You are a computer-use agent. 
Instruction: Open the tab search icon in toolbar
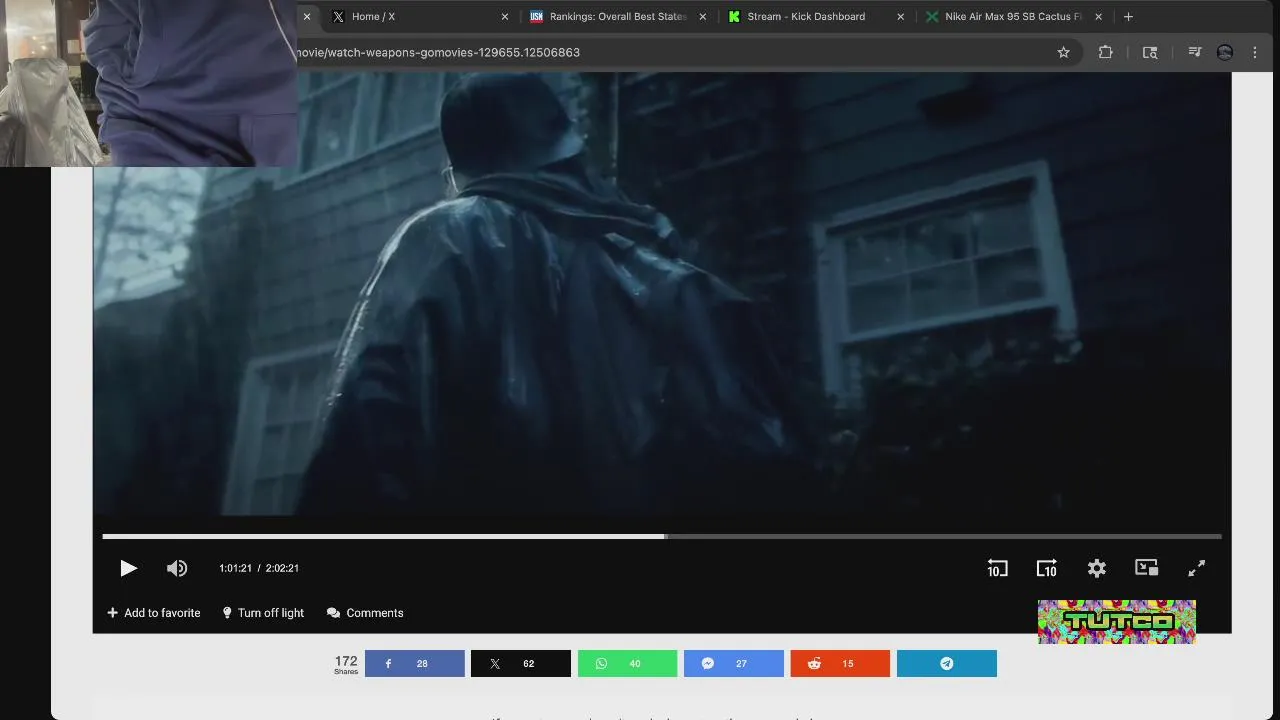(x=1150, y=52)
